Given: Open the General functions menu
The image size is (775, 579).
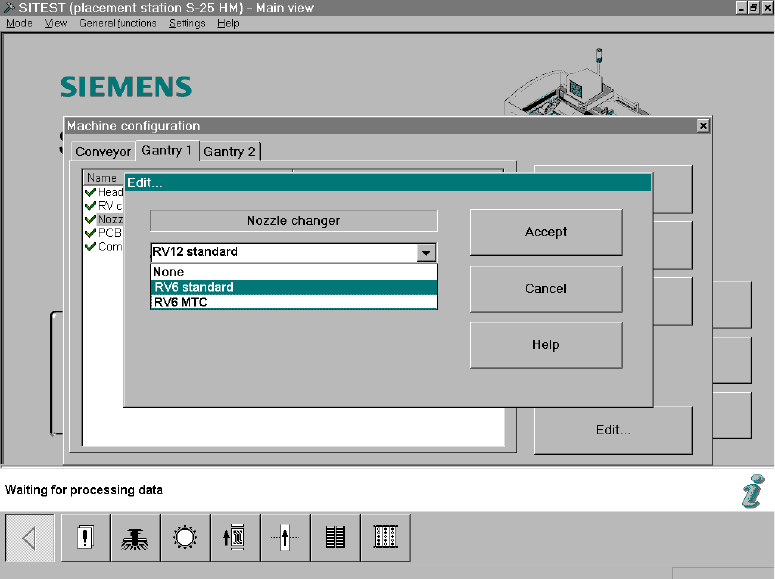Looking at the screenshot, I should point(117,23).
